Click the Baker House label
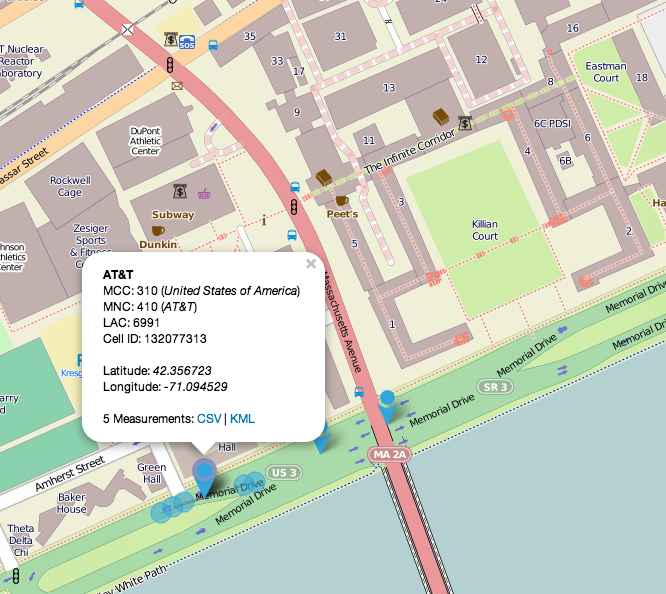 point(72,503)
